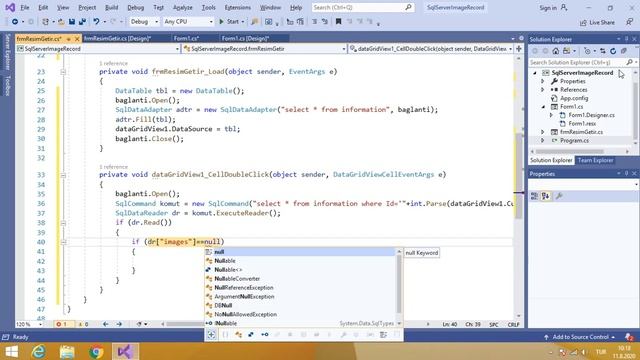The image size is (640, 360).
Task: Switch to the frmResimGetir.cs [Design] tab
Action: pyautogui.click(x=117, y=38)
